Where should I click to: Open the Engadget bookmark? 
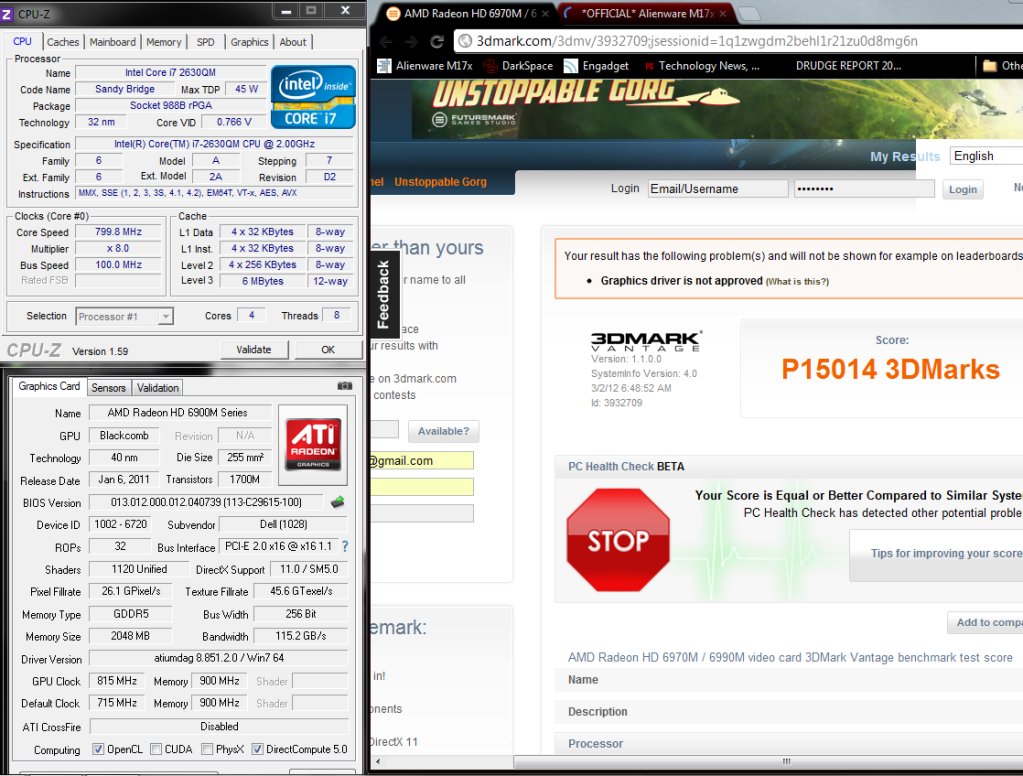click(x=596, y=66)
